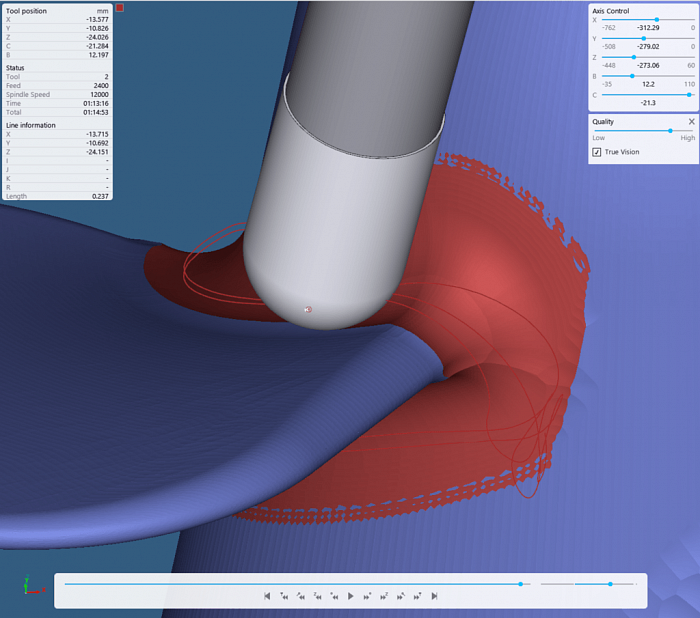This screenshot has height=618, width=700.
Task: Toggle the True Vision checkbox
Action: (596, 152)
